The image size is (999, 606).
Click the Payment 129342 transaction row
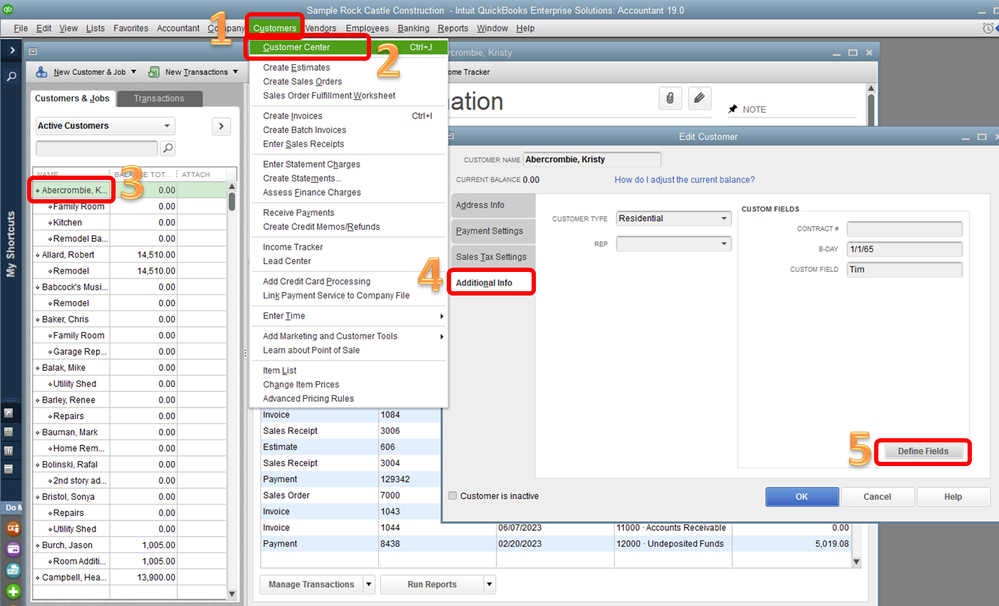[x=349, y=479]
